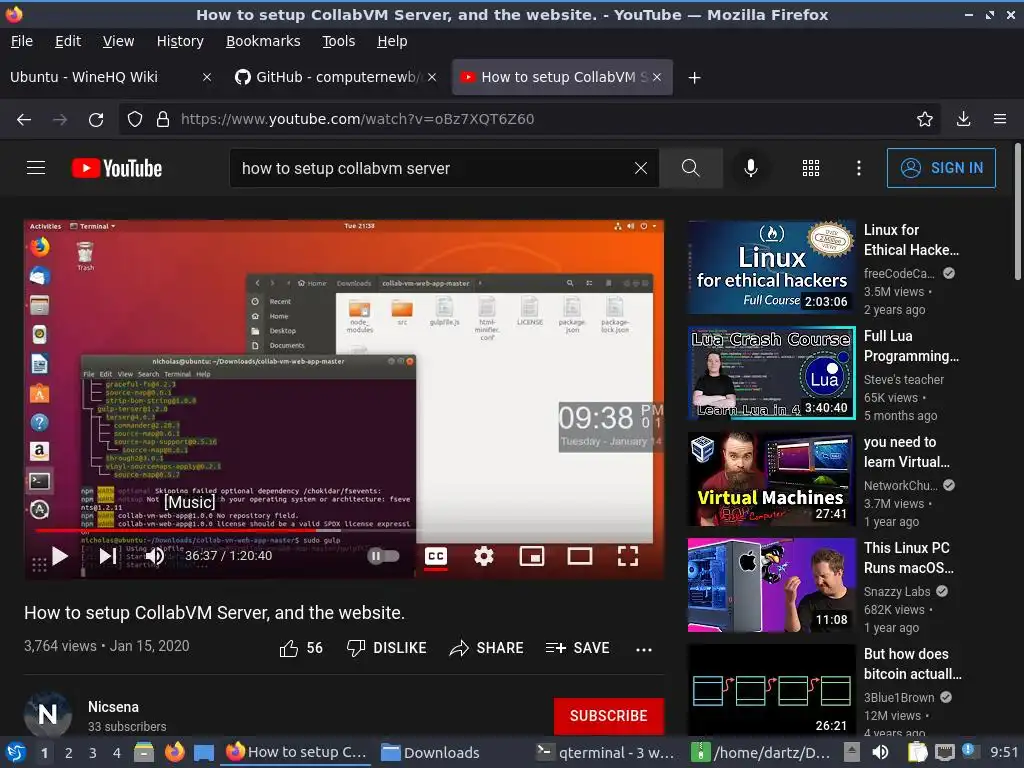Image resolution: width=1024 pixels, height=768 pixels.
Task: Open YouTube settings three-dot menu
Action: (x=859, y=168)
